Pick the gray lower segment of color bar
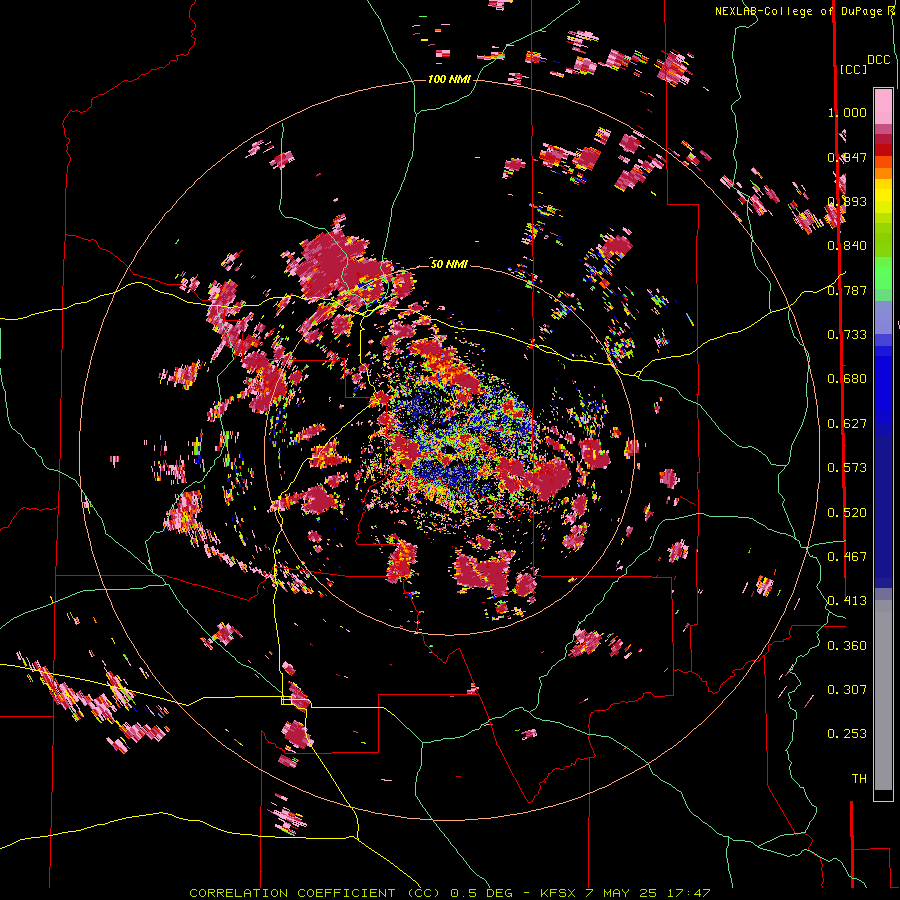900x900 pixels. point(883,695)
